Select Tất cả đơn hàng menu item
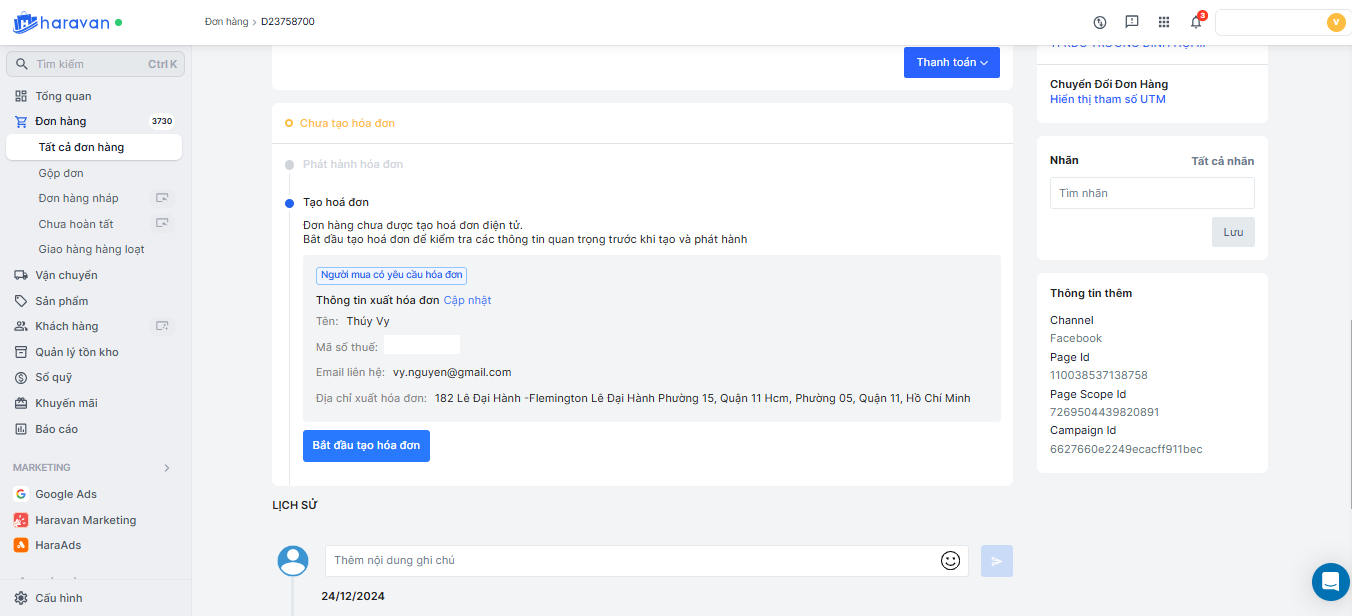 [x=82, y=147]
